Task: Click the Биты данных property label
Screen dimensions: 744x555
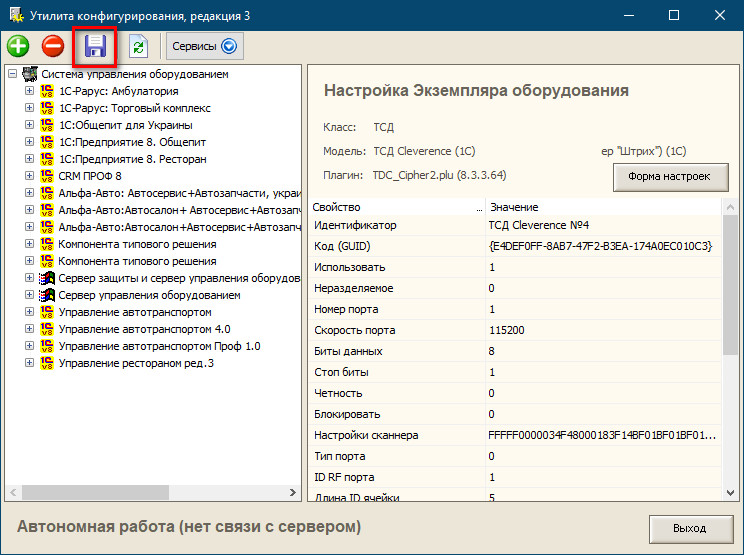Action: [348, 352]
